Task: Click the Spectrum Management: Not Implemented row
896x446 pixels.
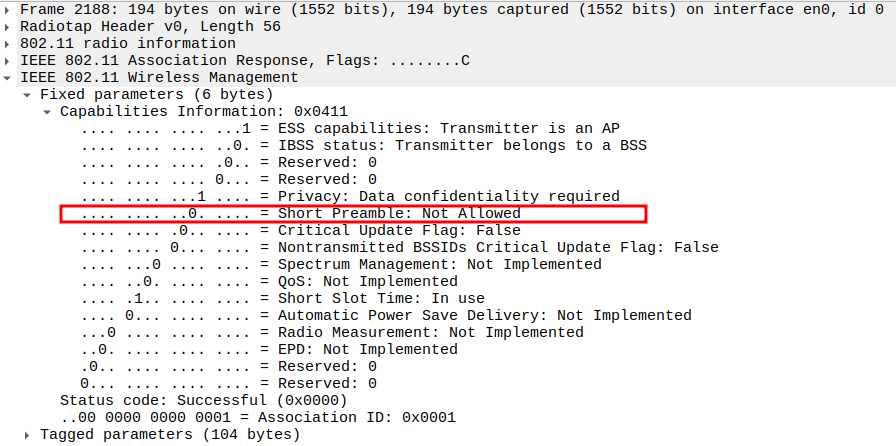Action: click(x=439, y=265)
